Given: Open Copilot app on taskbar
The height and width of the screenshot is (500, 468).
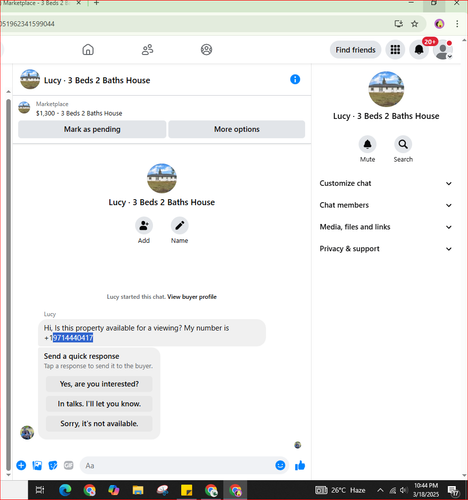Looking at the screenshot, I should coord(114,490).
